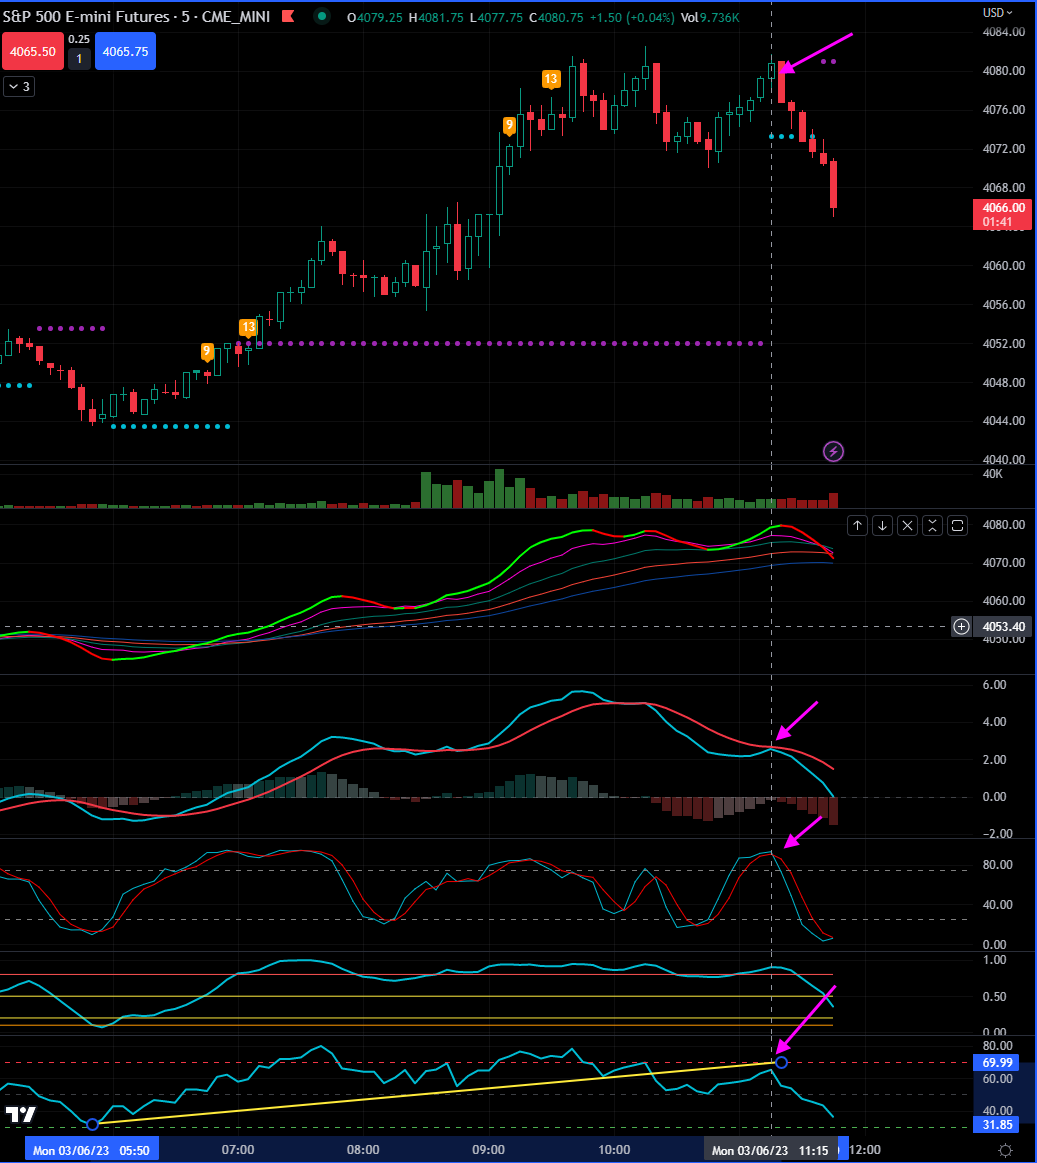Open chart settings gear on time axis
The width and height of the screenshot is (1037, 1163).
pyautogui.click(x=1005, y=1150)
